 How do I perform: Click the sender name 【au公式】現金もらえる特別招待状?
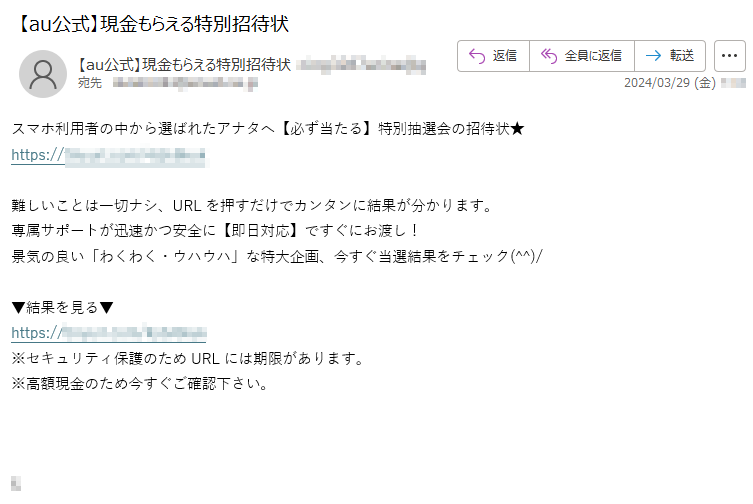[x=183, y=64]
